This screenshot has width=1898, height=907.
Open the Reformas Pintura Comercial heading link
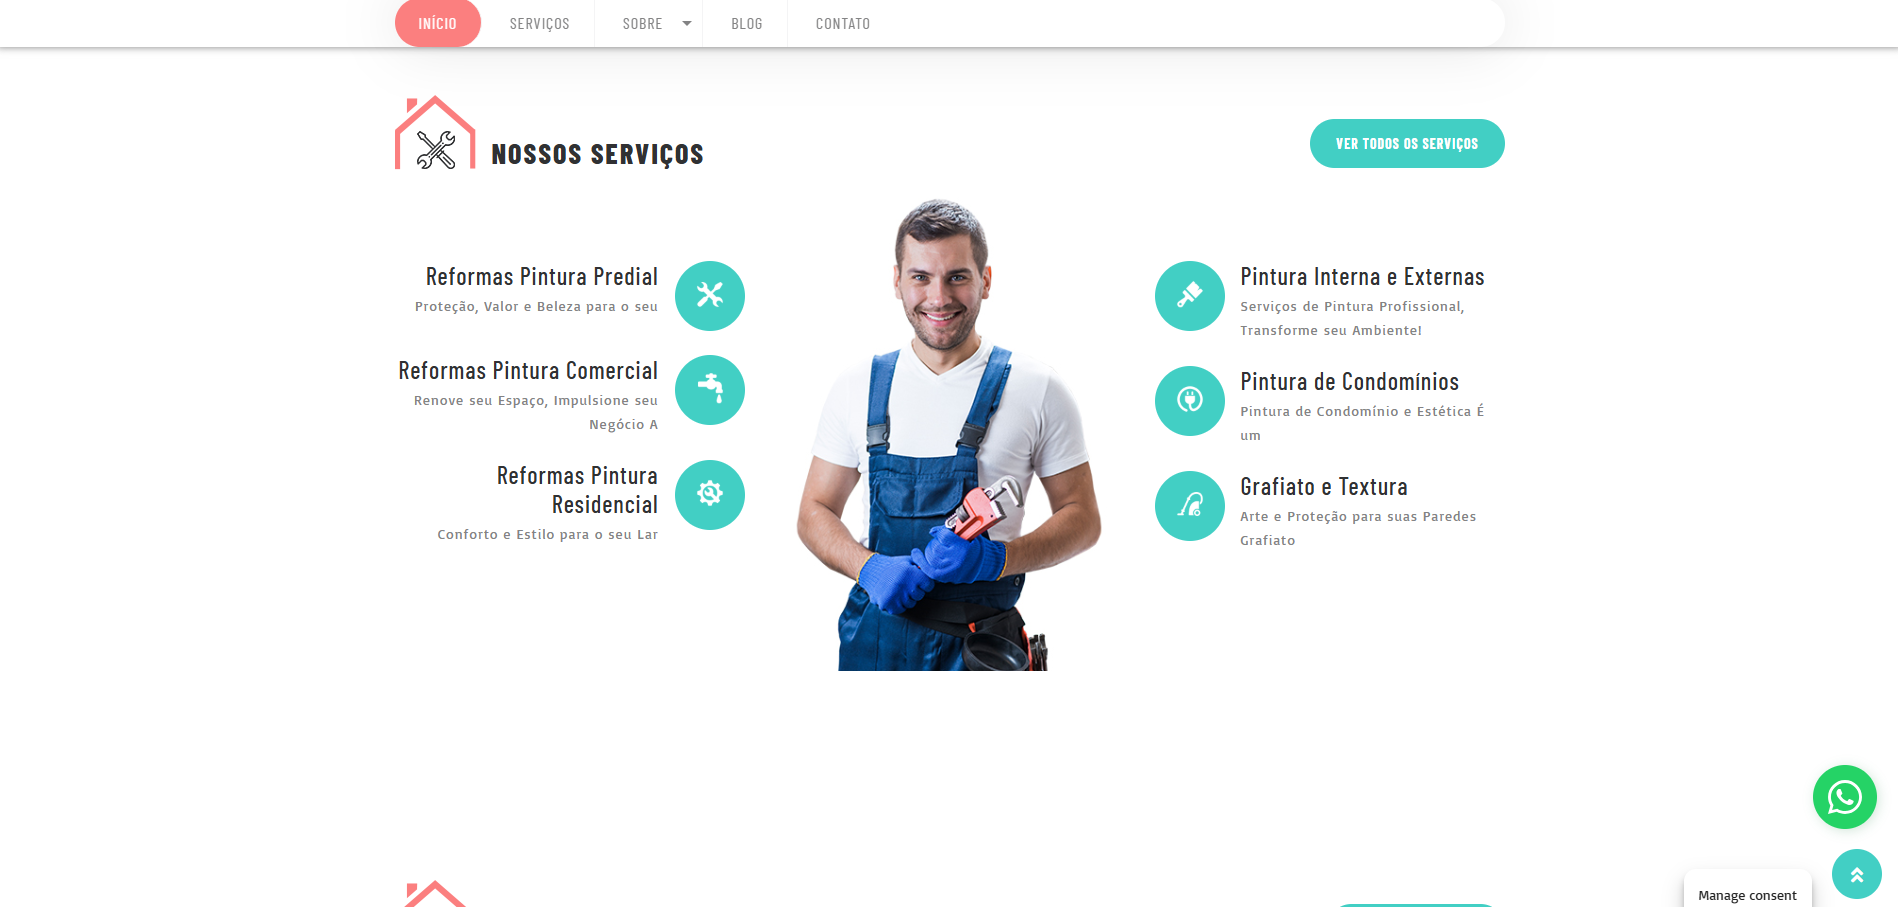point(528,371)
